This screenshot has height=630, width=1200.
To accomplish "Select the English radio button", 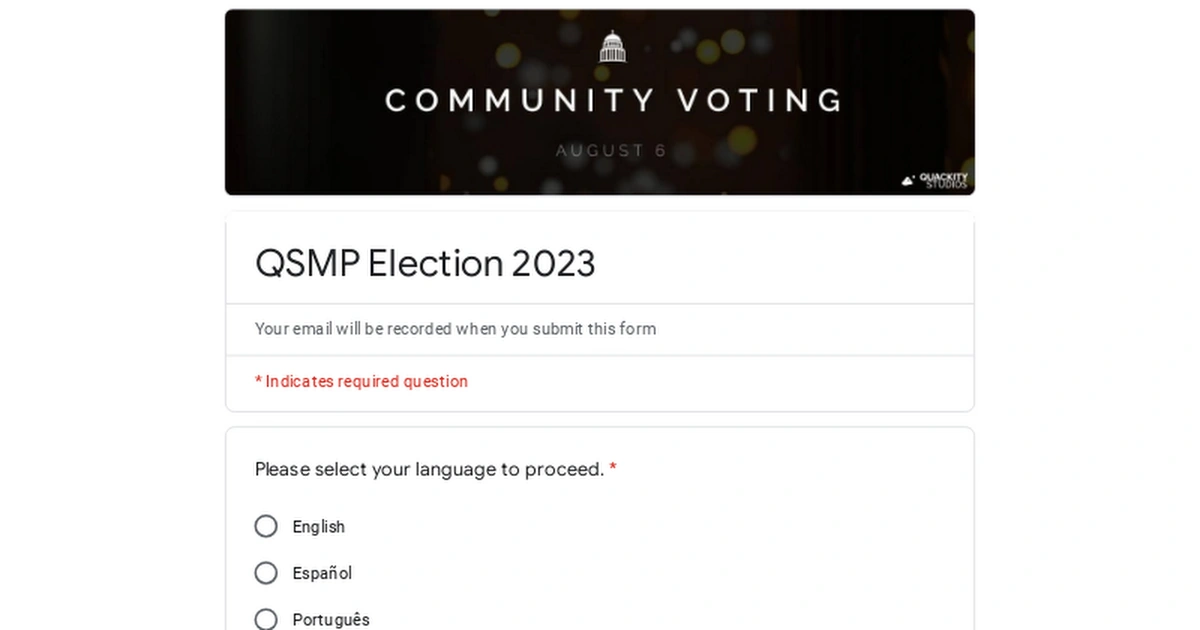I will click(x=266, y=526).
